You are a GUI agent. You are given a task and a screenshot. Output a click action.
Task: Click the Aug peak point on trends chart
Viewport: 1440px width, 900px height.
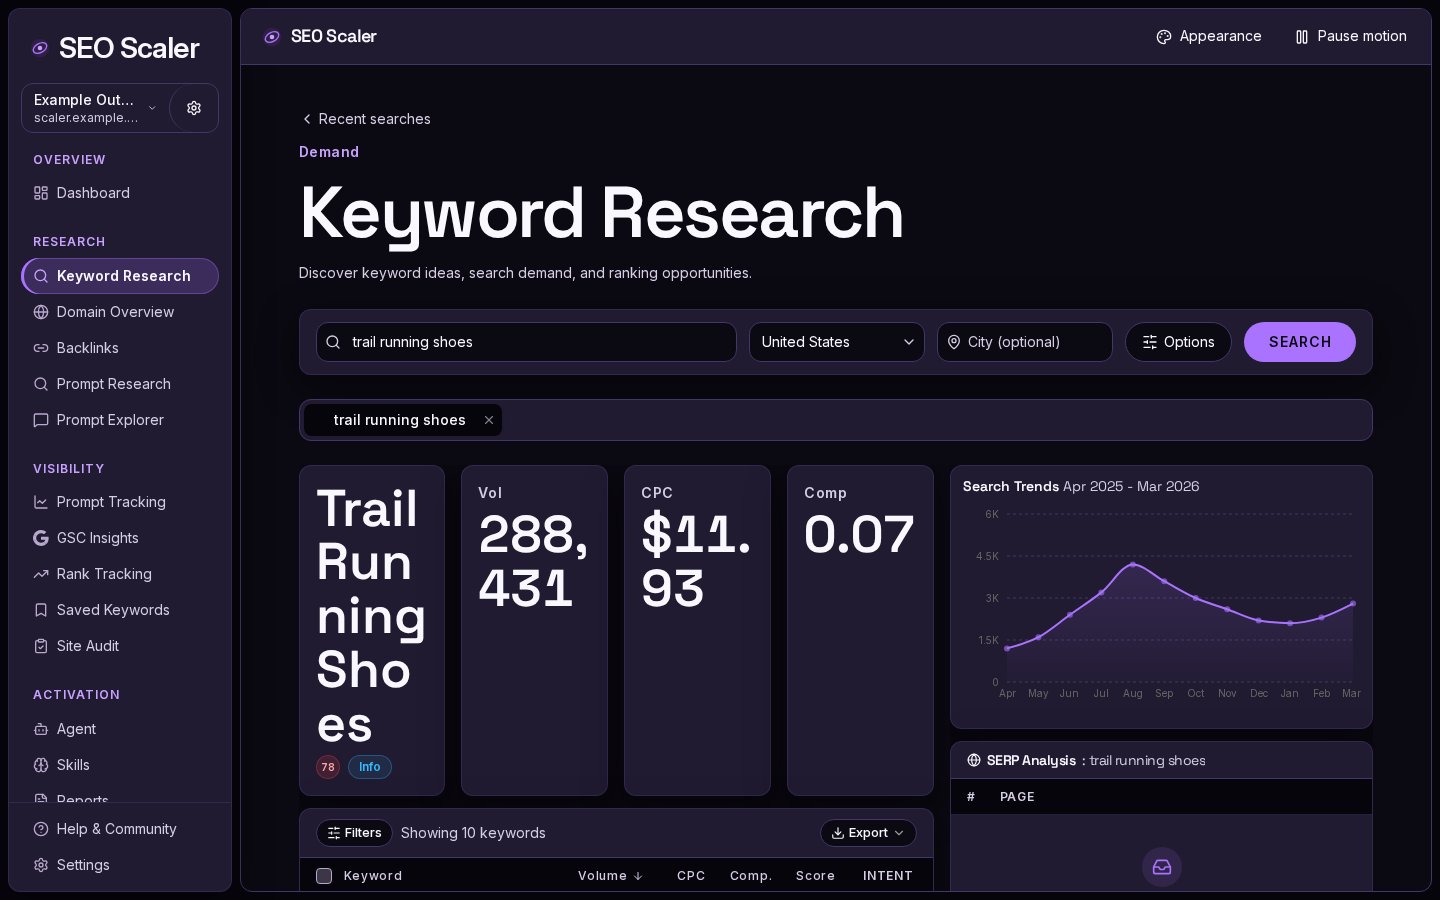tap(1133, 565)
